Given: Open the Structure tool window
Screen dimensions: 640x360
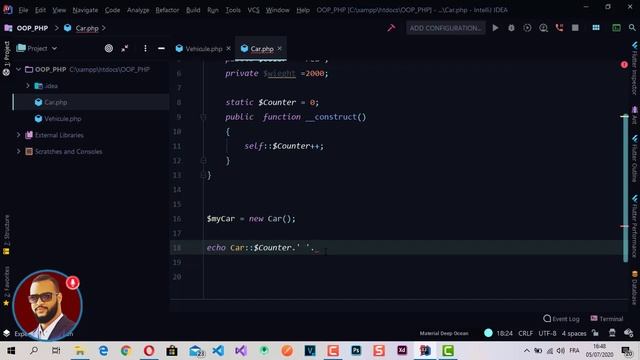Looking at the screenshot, I should 6,235.
